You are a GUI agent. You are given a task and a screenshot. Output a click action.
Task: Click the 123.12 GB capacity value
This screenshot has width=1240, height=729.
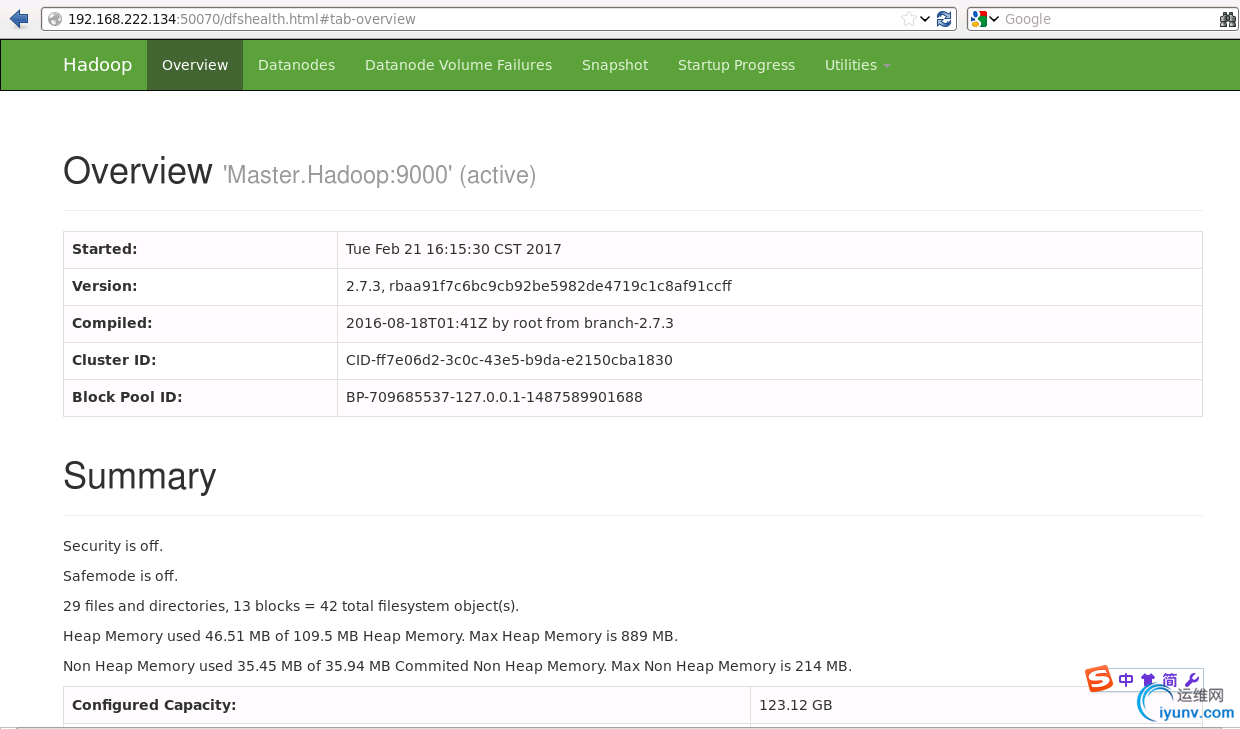(796, 705)
